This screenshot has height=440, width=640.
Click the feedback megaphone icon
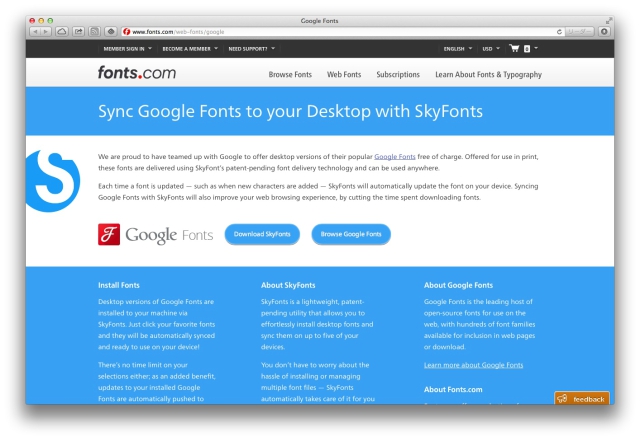coord(562,398)
